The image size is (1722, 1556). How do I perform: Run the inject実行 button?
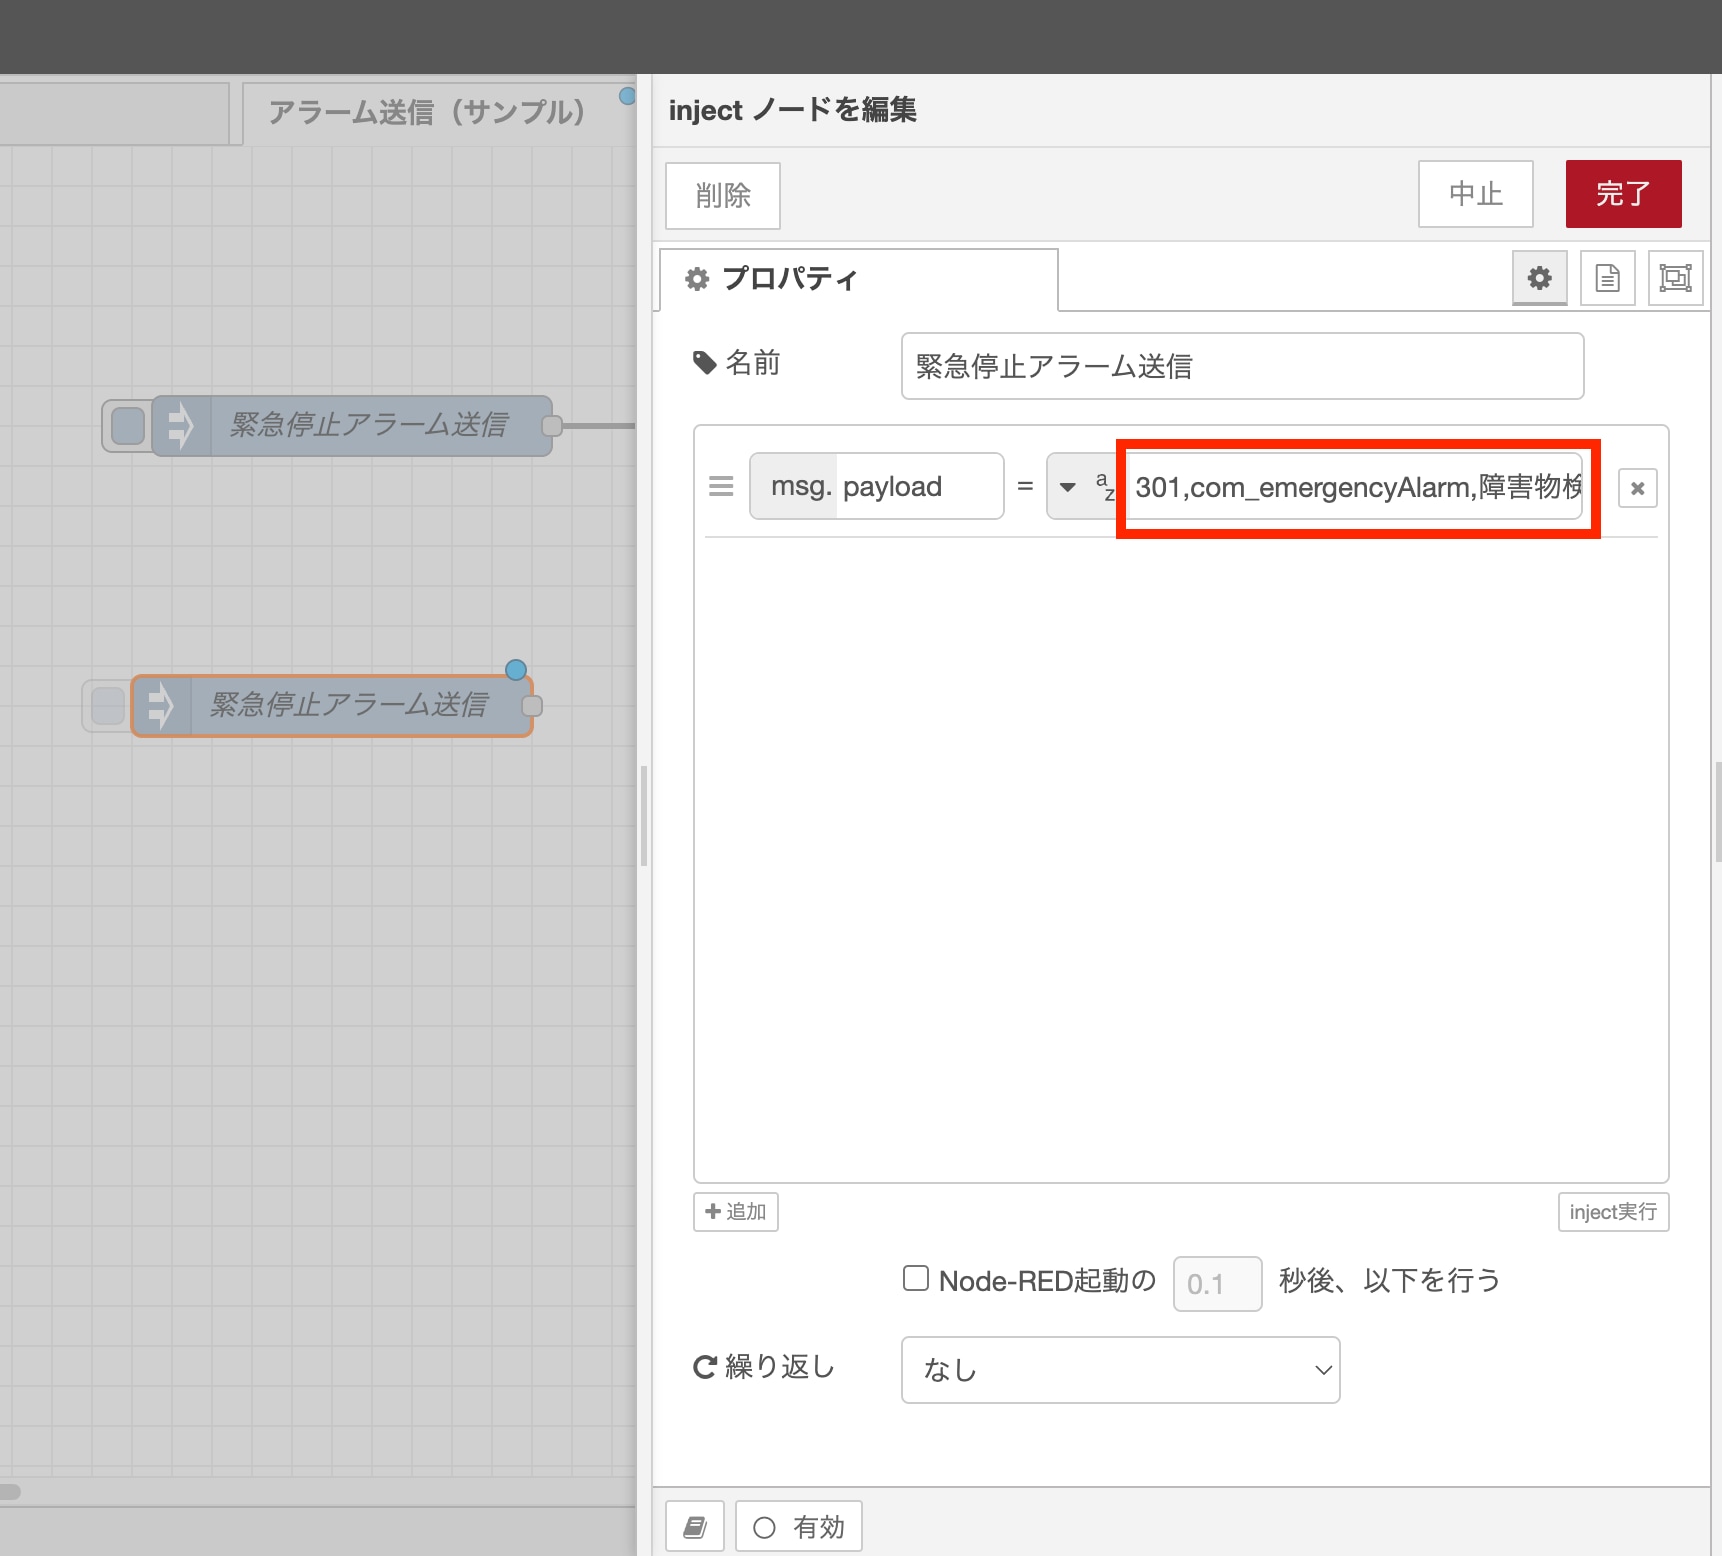coord(1613,1212)
